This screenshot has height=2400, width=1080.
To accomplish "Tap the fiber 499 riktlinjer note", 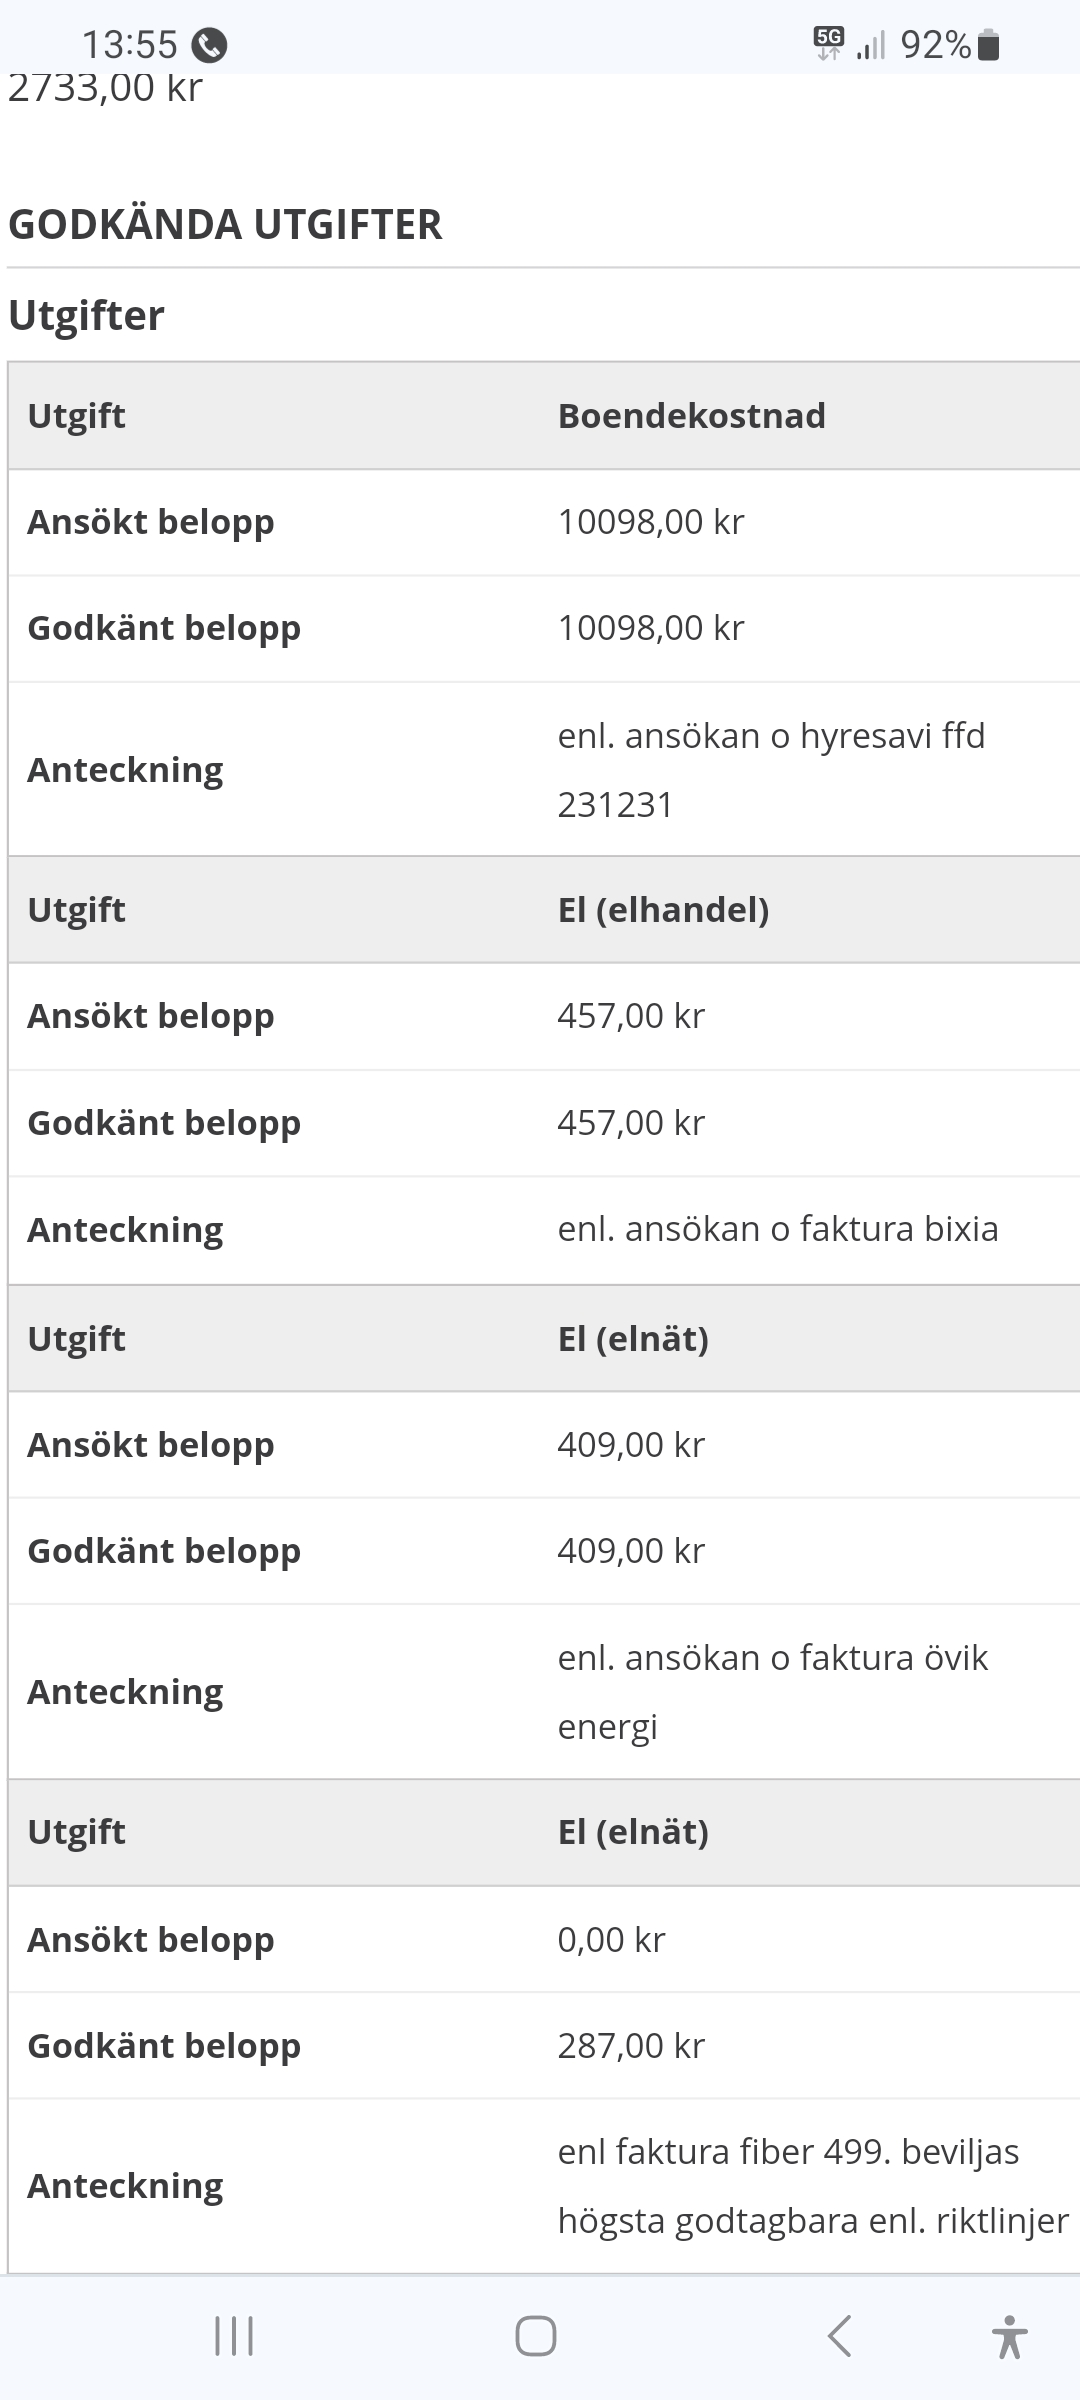I will tap(812, 2186).
